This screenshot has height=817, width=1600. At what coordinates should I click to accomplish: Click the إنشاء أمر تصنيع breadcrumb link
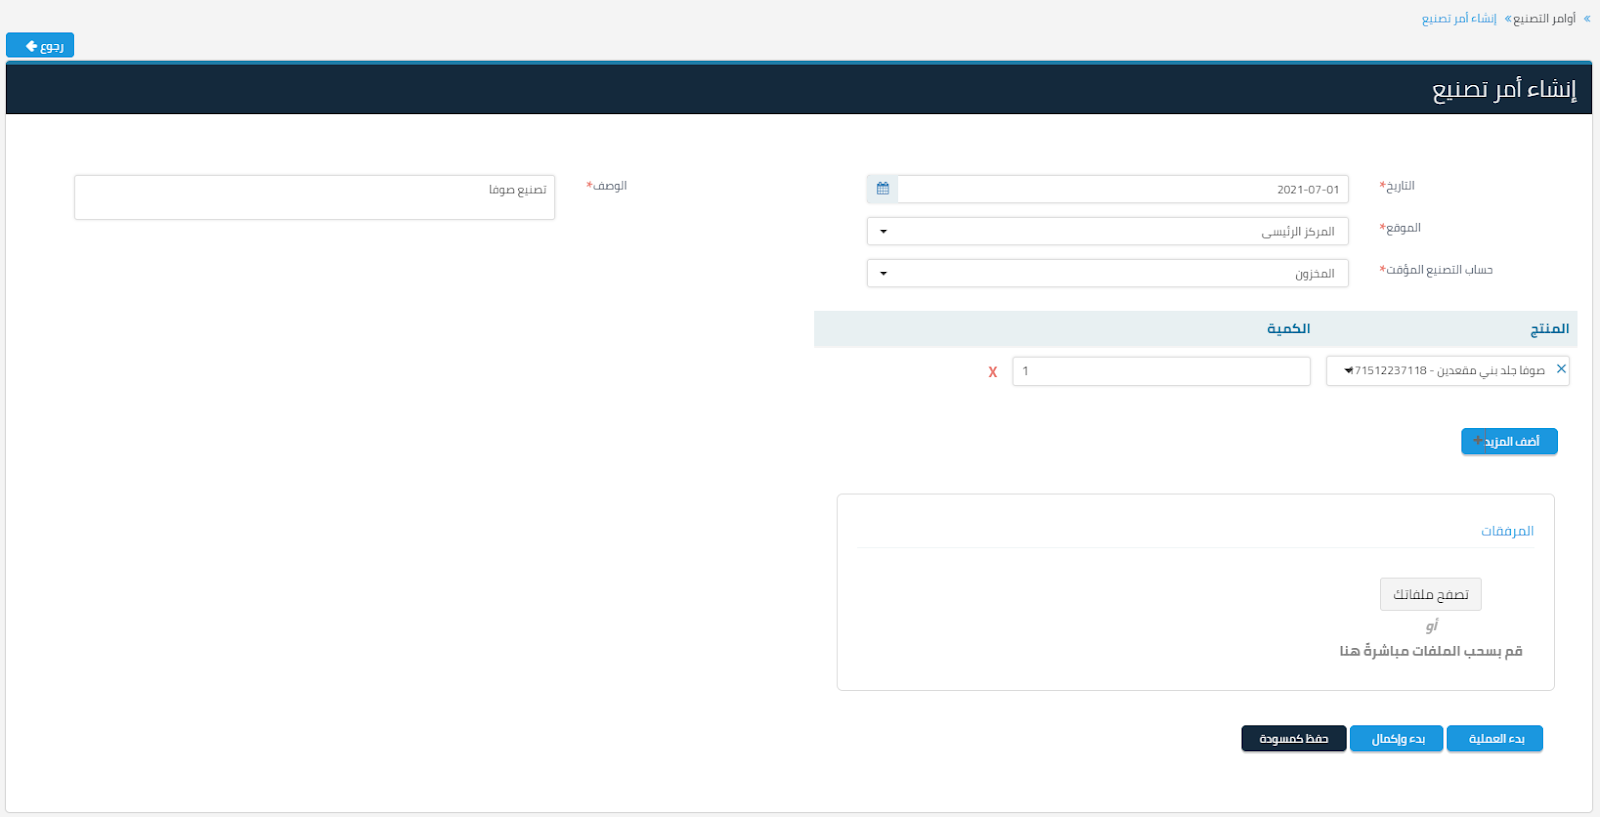point(1459,19)
